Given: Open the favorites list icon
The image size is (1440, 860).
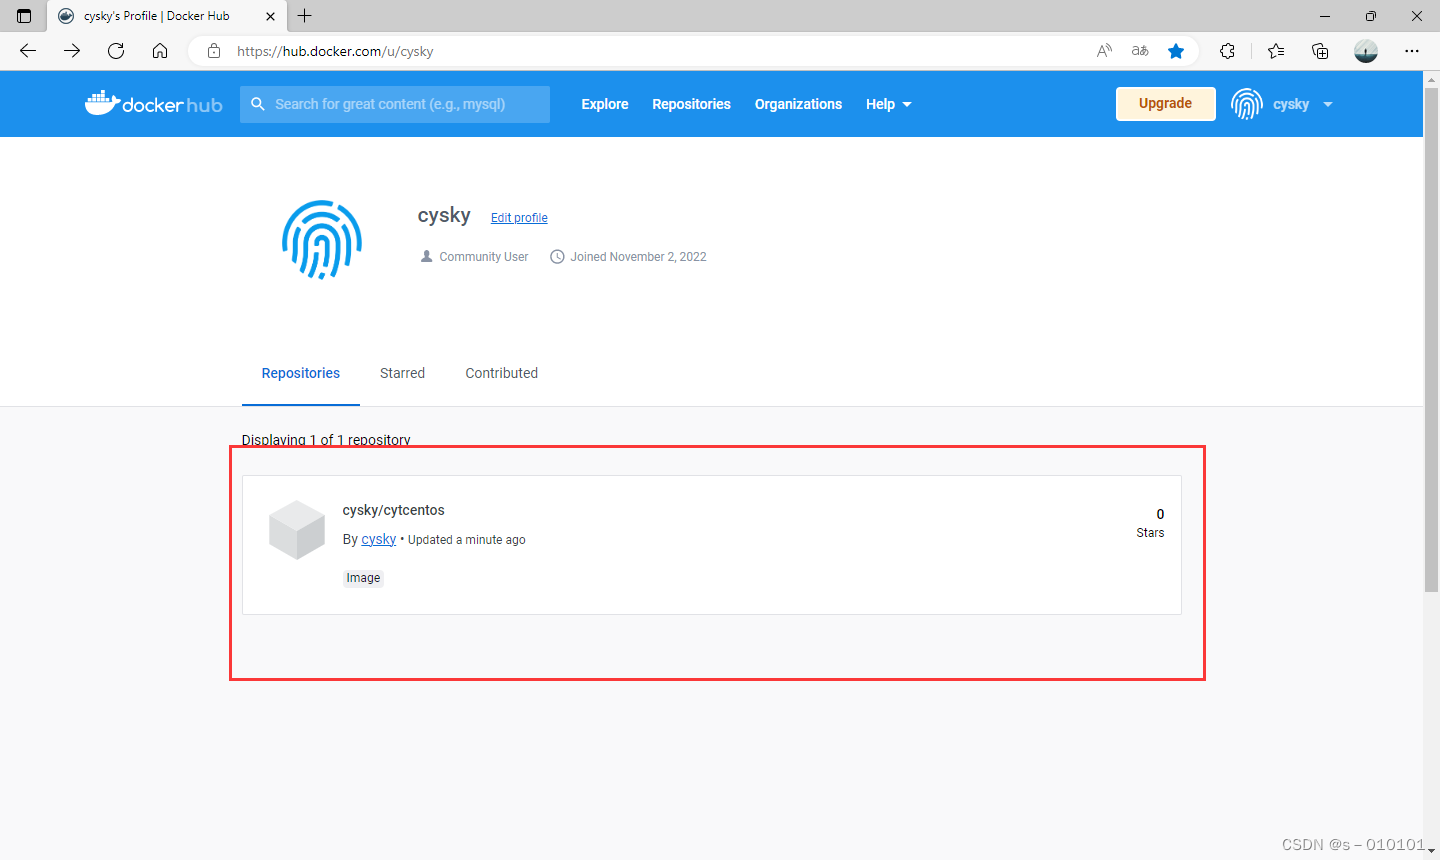Looking at the screenshot, I should click(x=1276, y=51).
